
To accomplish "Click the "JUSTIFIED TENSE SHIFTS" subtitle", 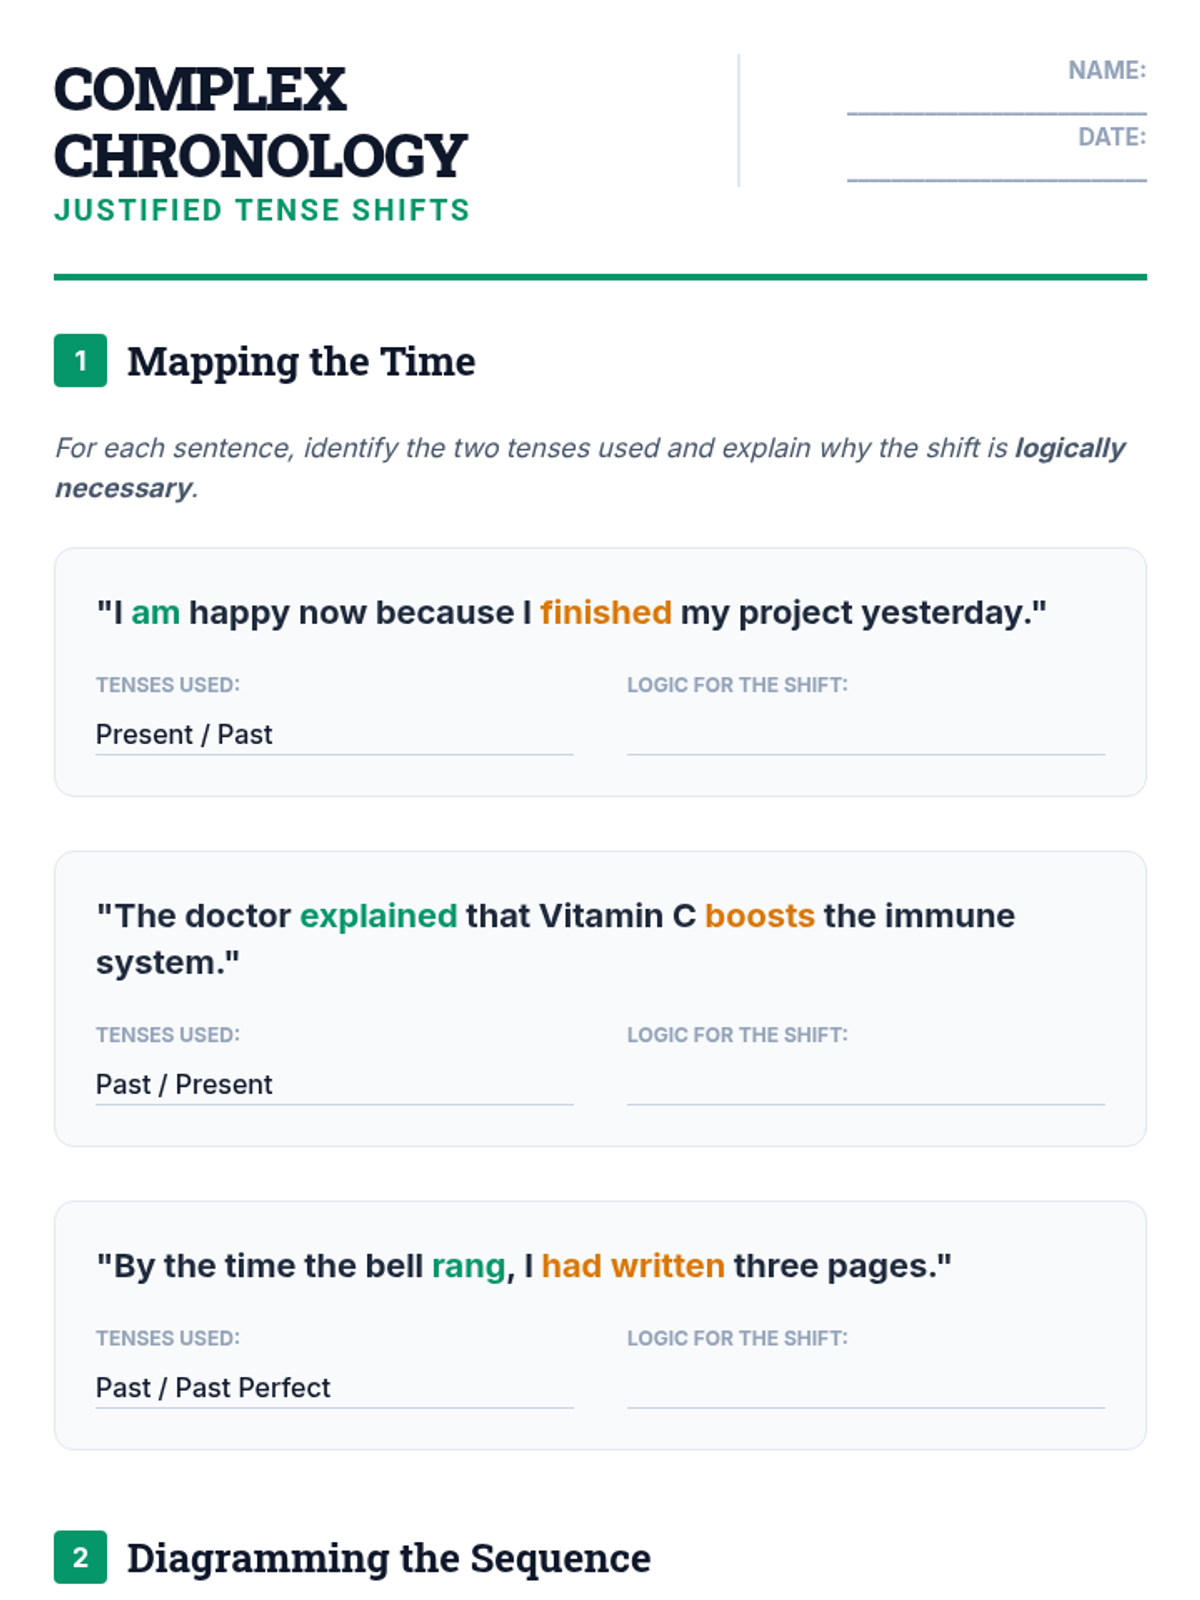I will pos(262,210).
